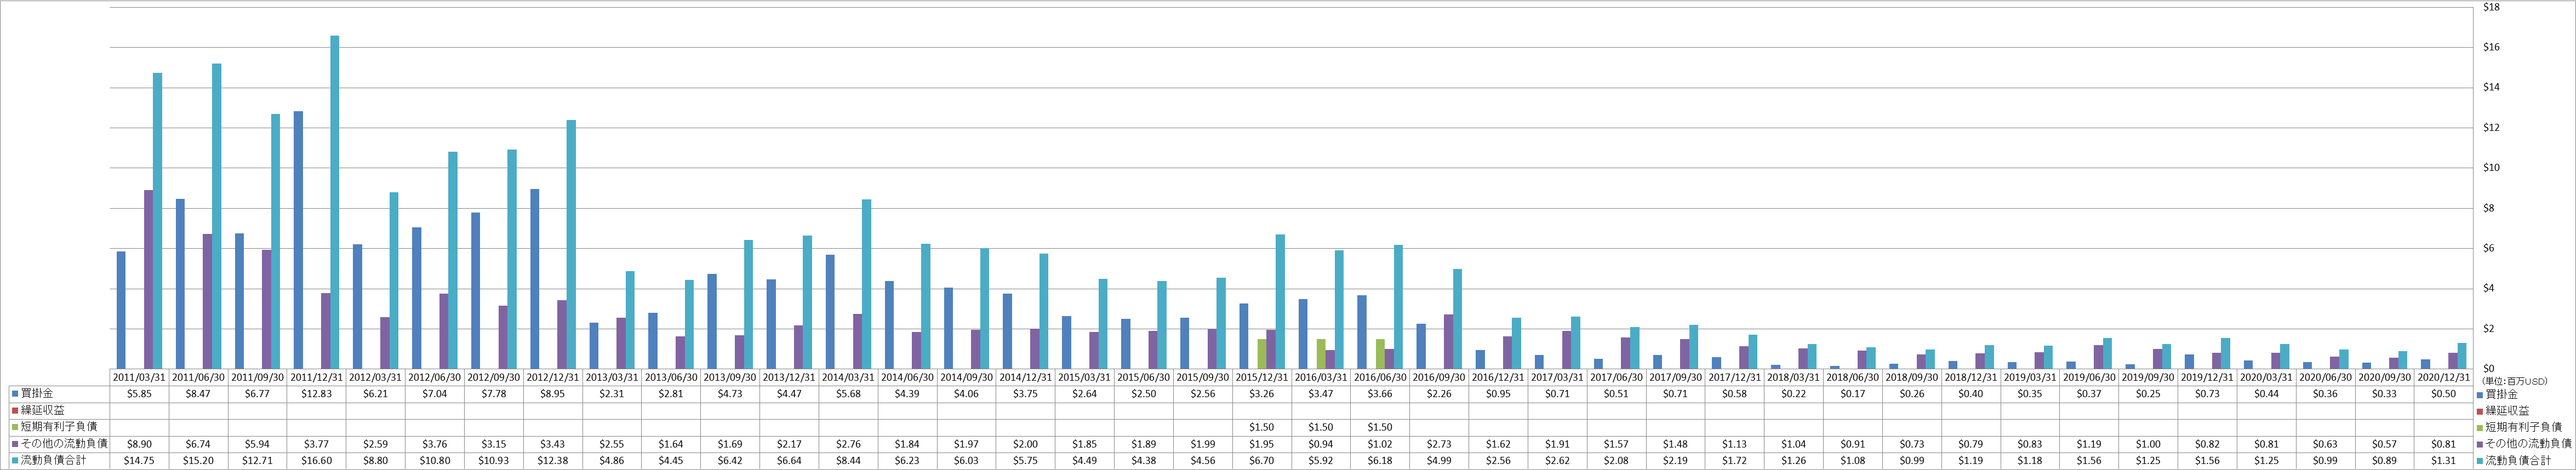Select the 流動負債合計 row label in the data table
Image resolution: width=2576 pixels, height=470 pixels.
54,460
